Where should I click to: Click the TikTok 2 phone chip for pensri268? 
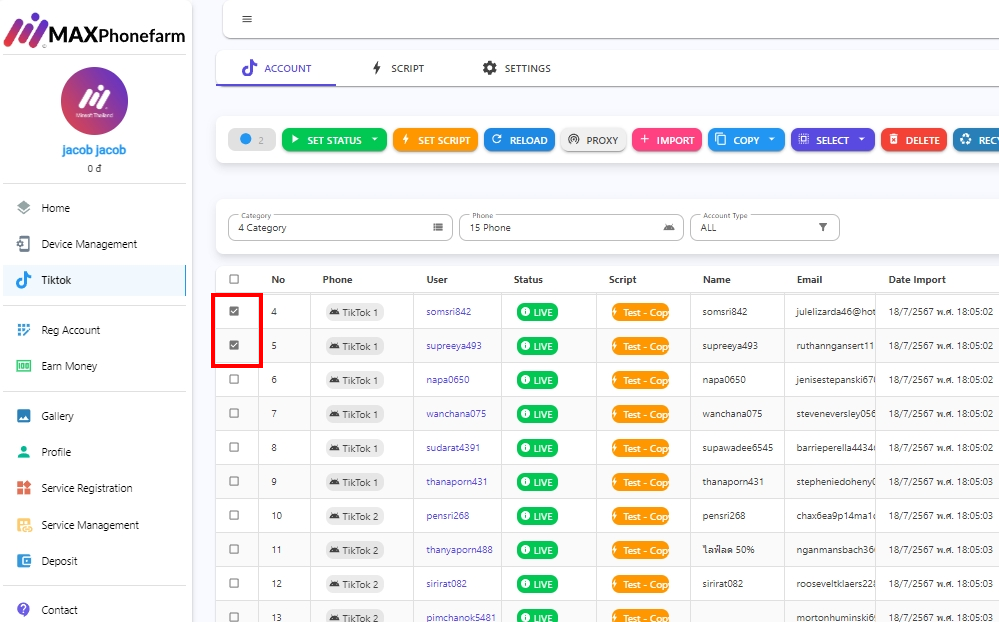click(354, 516)
